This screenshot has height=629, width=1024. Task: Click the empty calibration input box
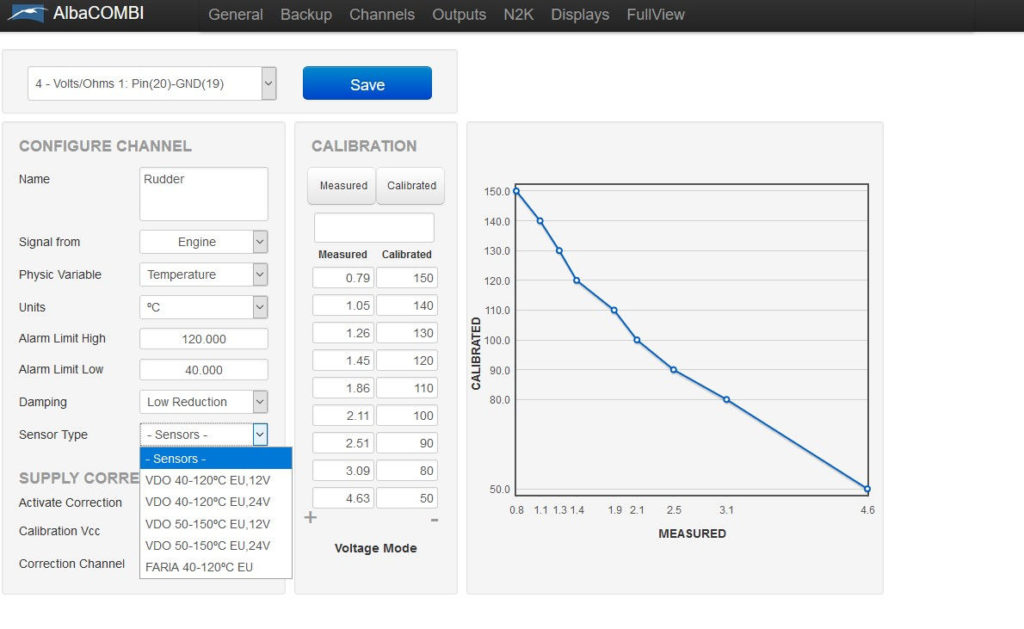point(374,227)
